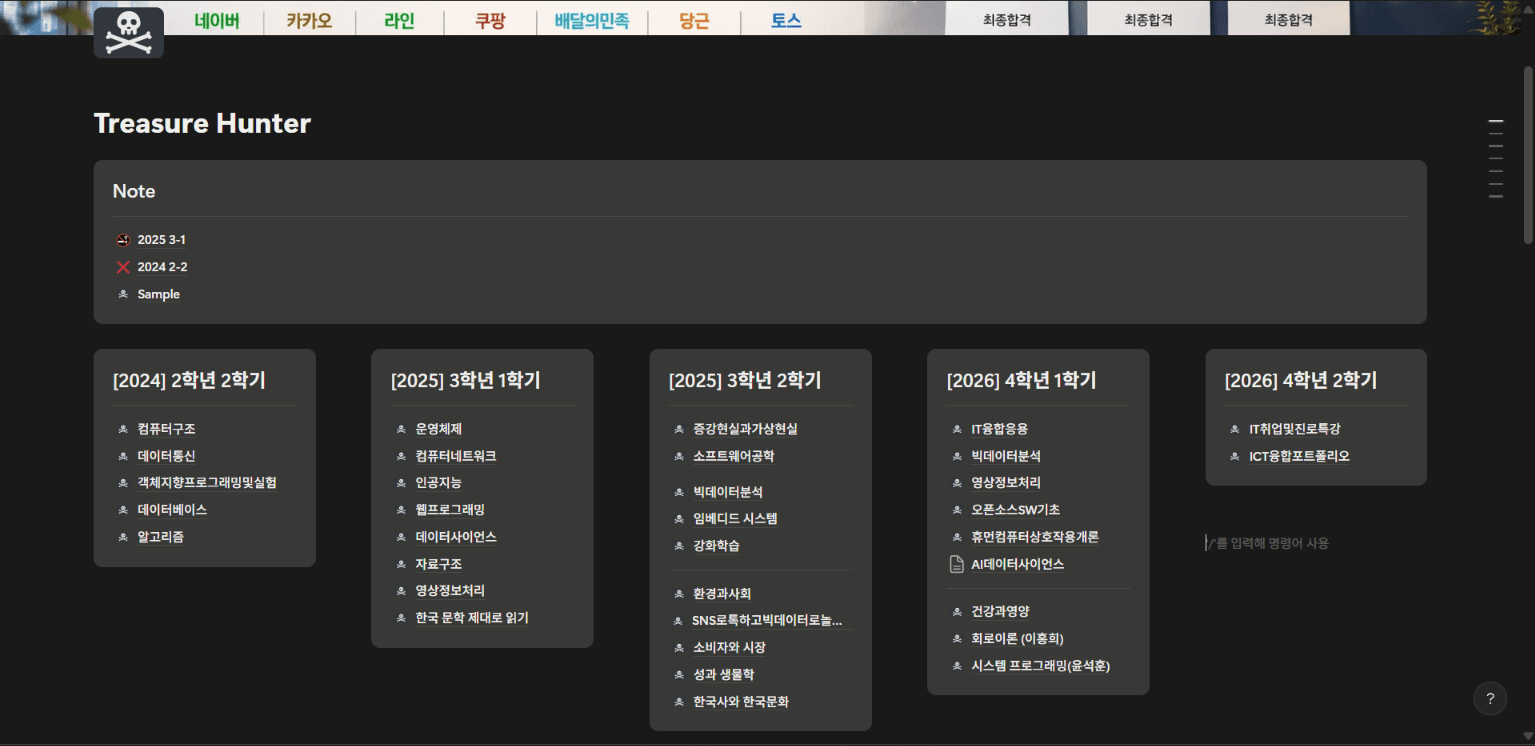The width and height of the screenshot is (1535, 746).
Task: Click the icon beside 건강과영양
Action: (x=957, y=611)
